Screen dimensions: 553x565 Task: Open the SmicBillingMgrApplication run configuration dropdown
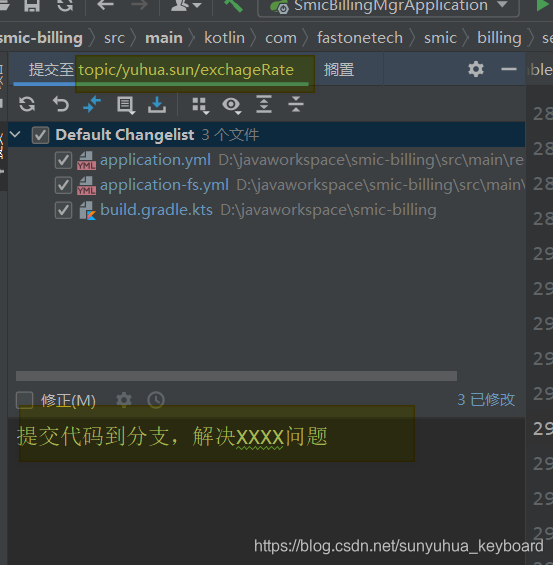pyautogui.click(x=389, y=6)
